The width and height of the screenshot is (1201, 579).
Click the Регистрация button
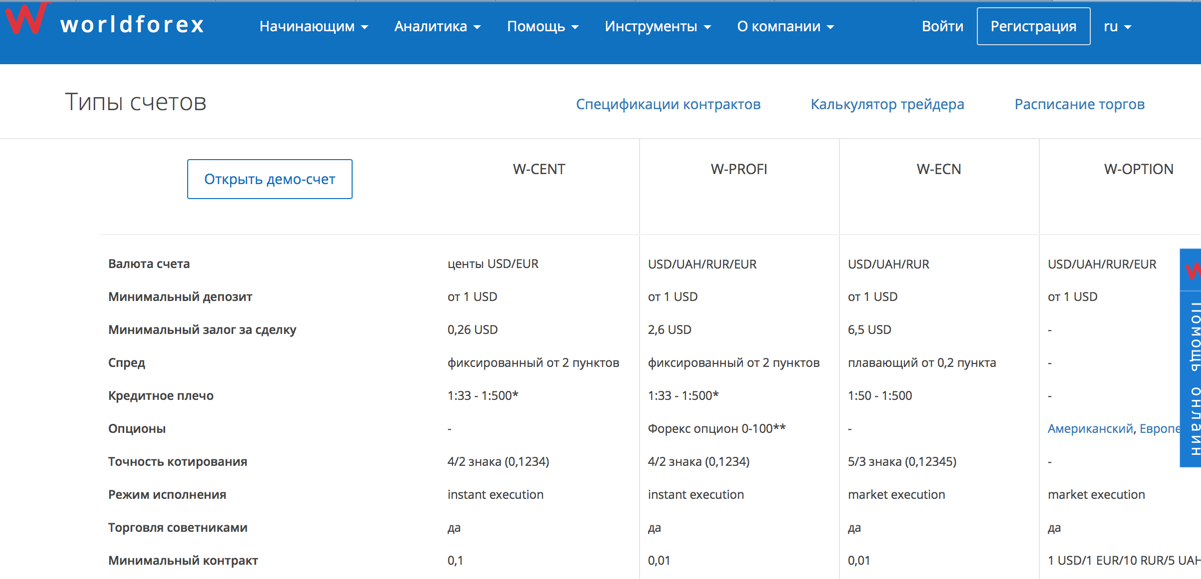point(1033,26)
